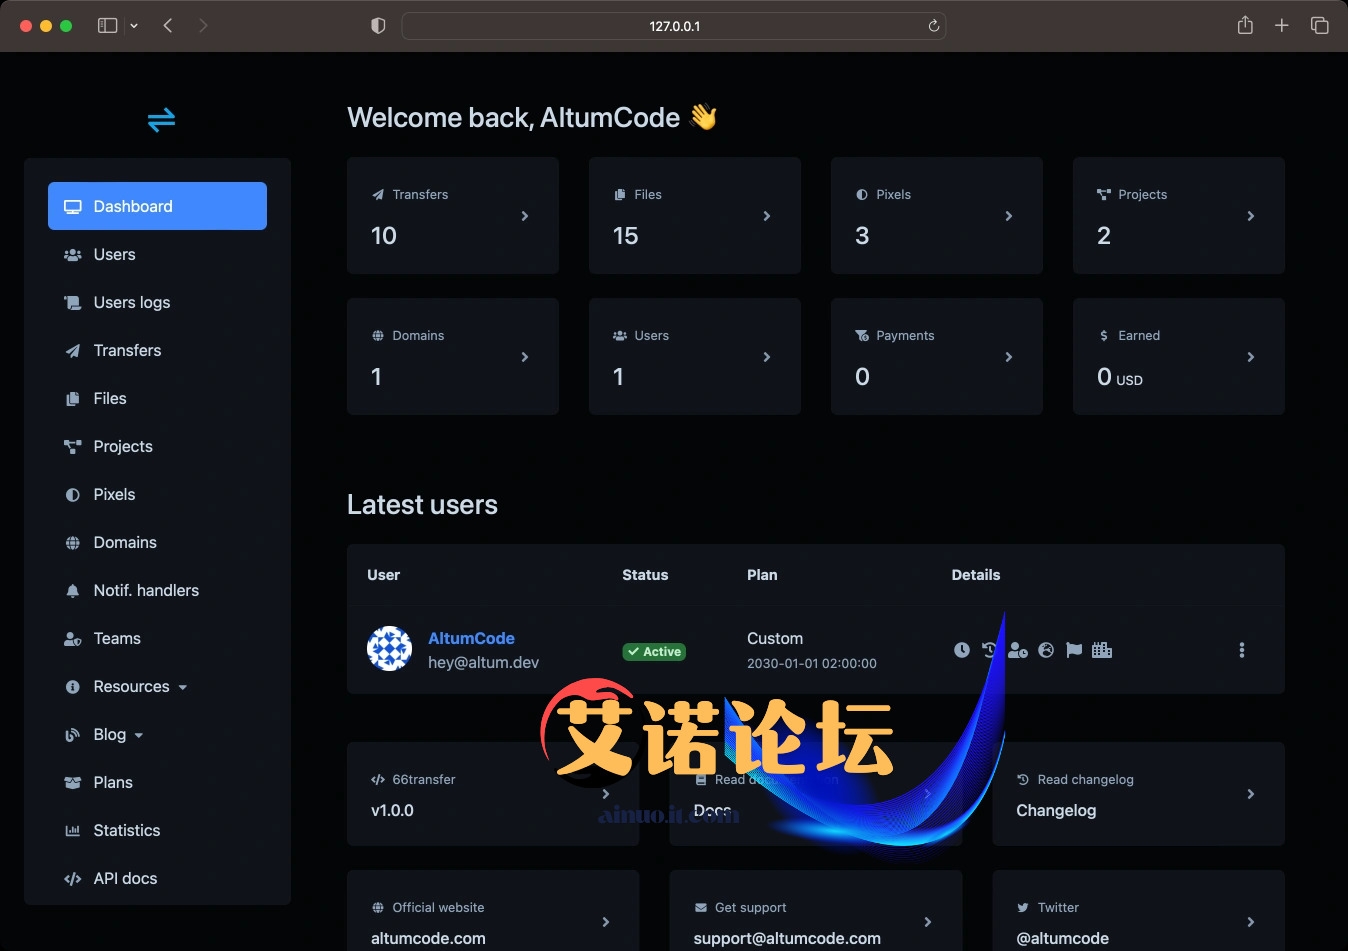The image size is (1348, 951).
Task: Click hey@altum.dev email text
Action: coord(484,662)
